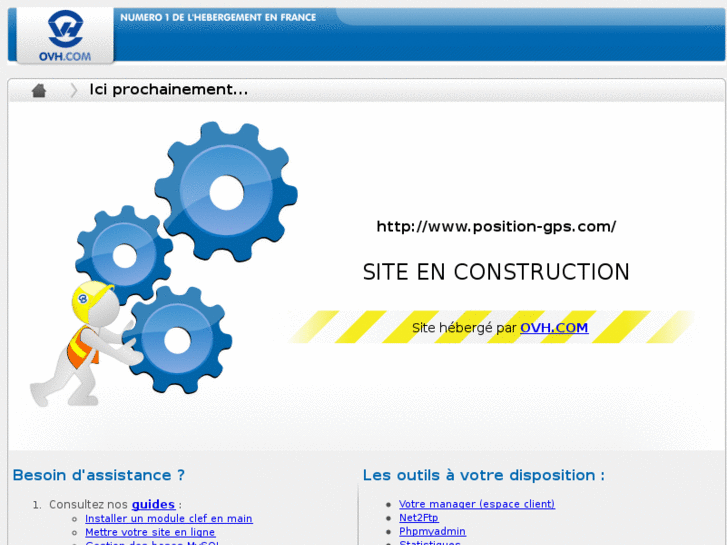Open 'Votre manager (espace client)' link

pyautogui.click(x=477, y=504)
